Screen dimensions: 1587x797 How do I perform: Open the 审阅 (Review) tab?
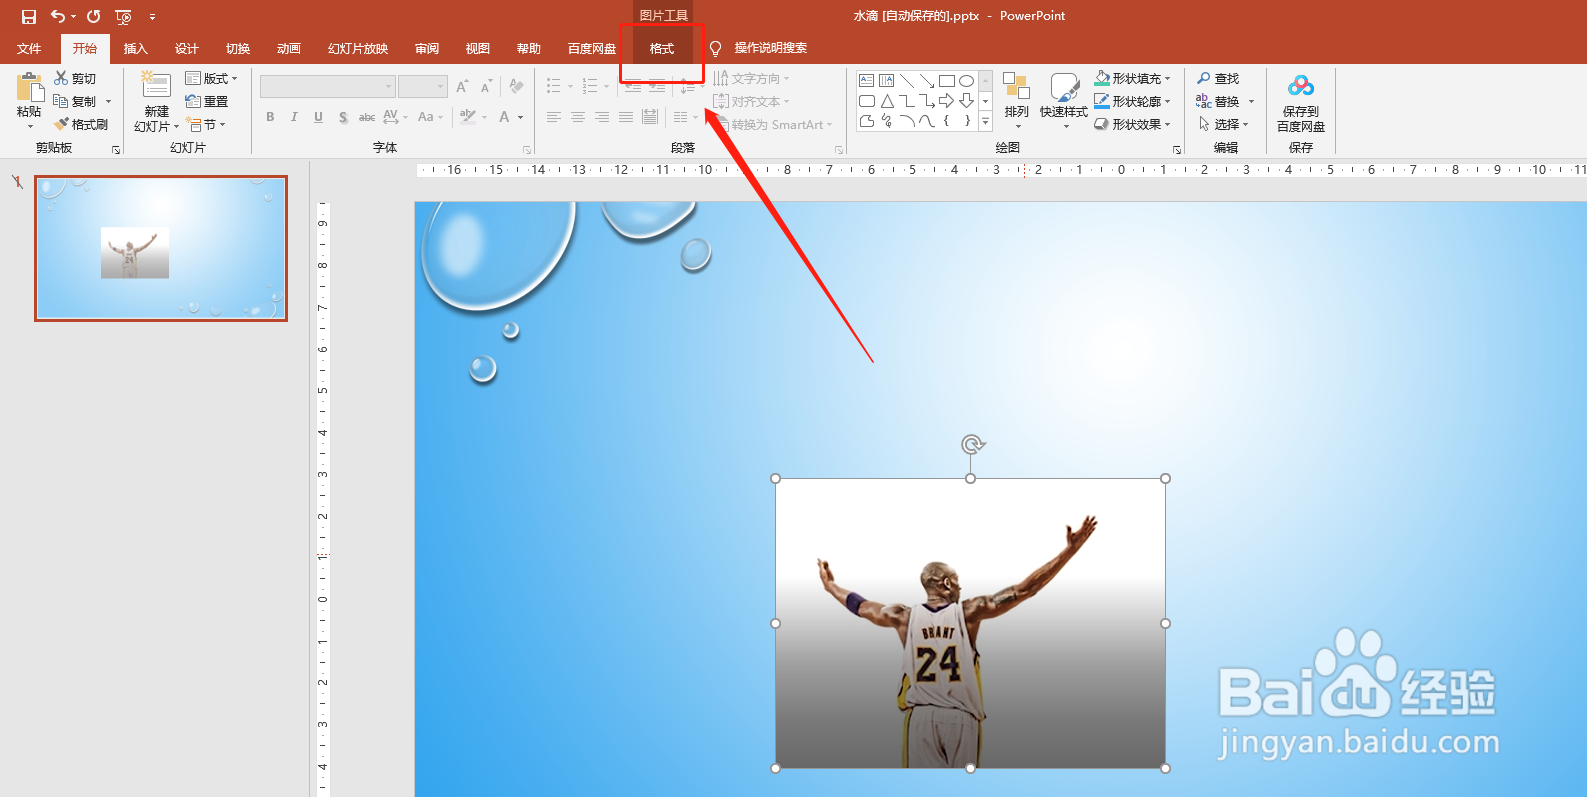[x=427, y=48]
